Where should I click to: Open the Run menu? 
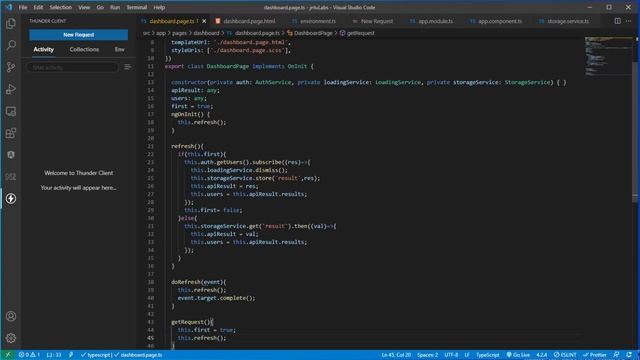click(x=115, y=7)
